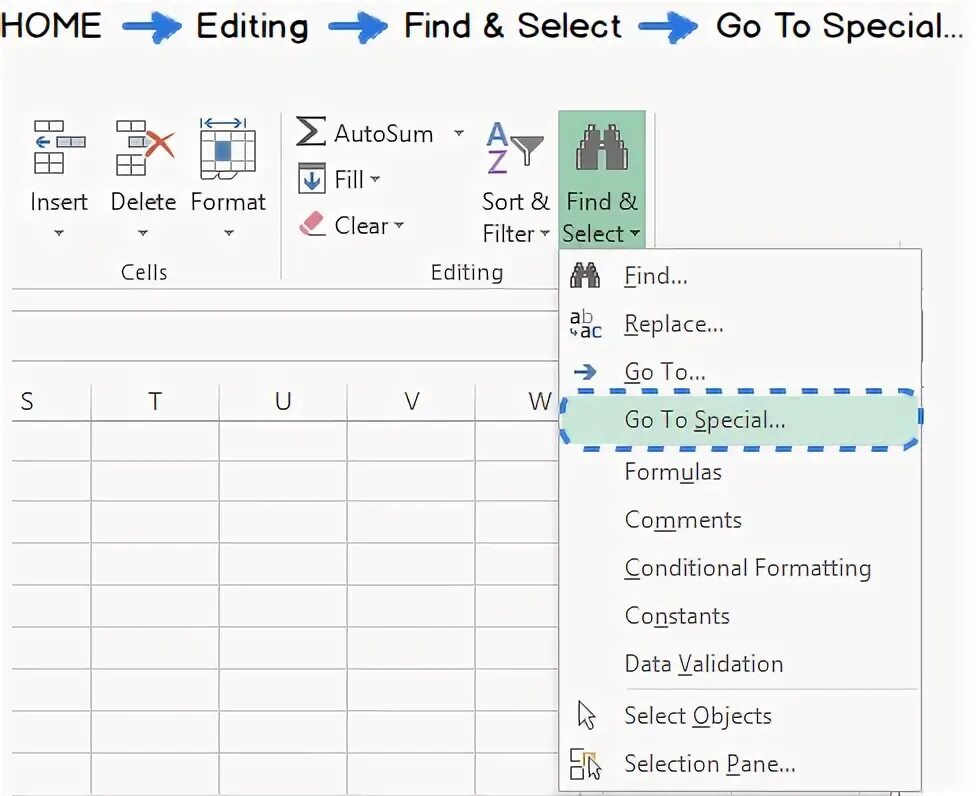Click the Format cells icon
Image resolution: width=976 pixels, height=796 pixels.
228,147
